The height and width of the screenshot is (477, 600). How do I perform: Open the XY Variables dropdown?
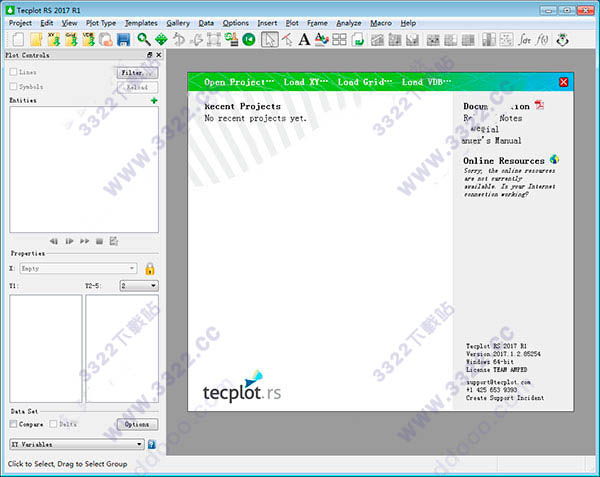click(x=77, y=444)
